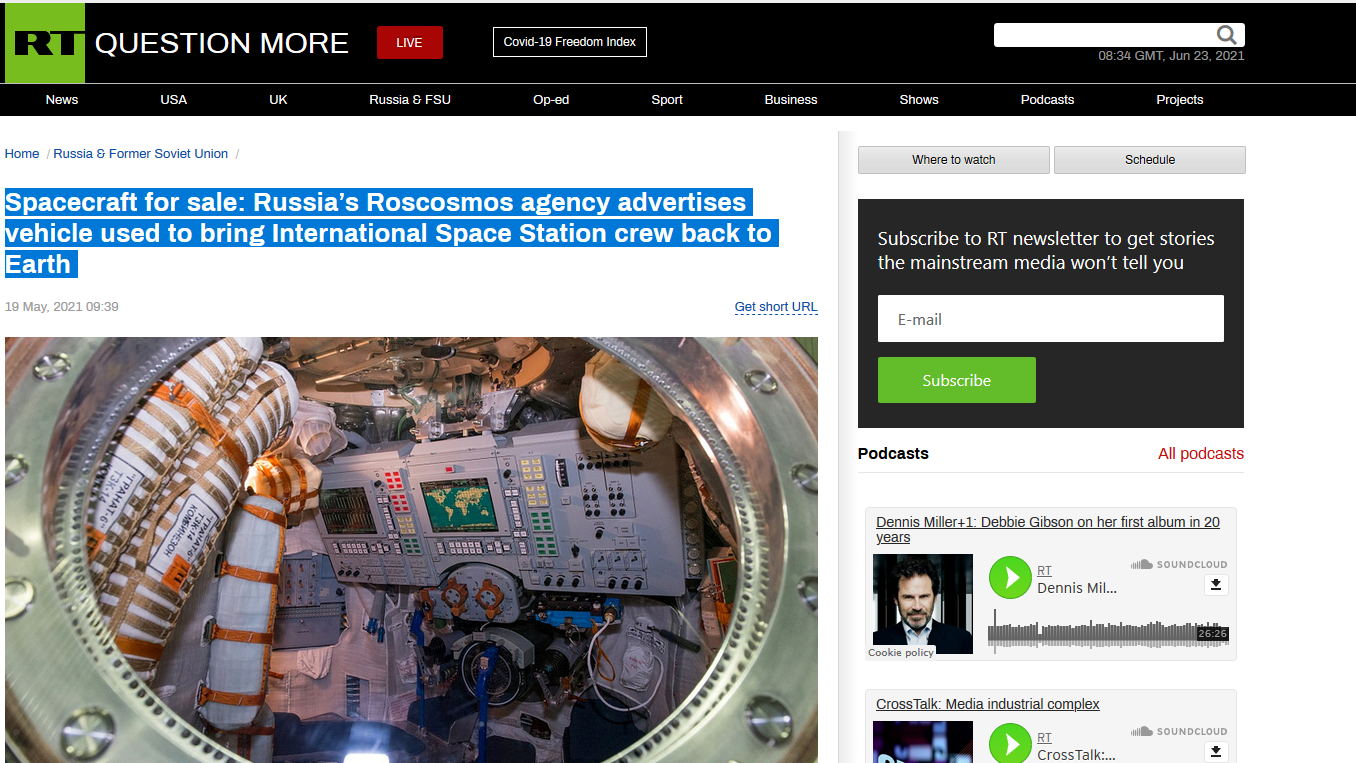Viewport: 1356px width, 763px height.
Task: Open the USA section
Action: click(x=174, y=100)
